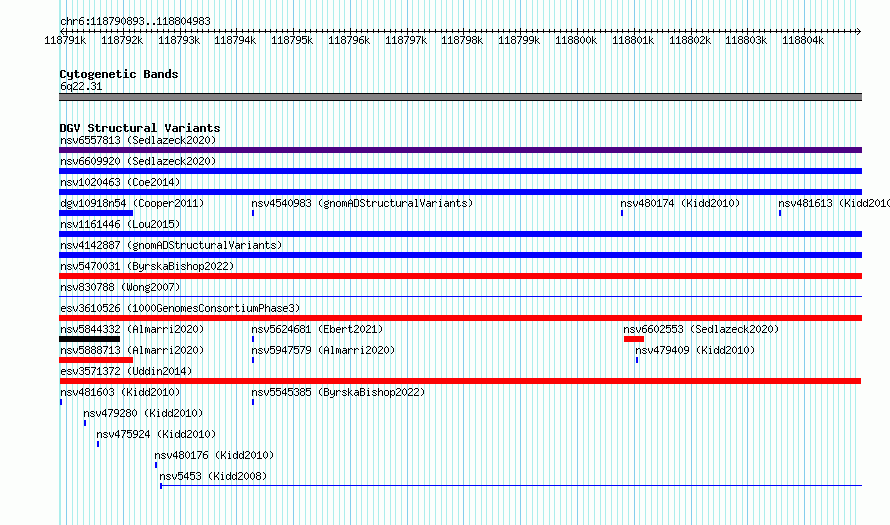Select the nsv479280 (Kidd2010) label
The height and width of the screenshot is (525, 890).
(143, 413)
